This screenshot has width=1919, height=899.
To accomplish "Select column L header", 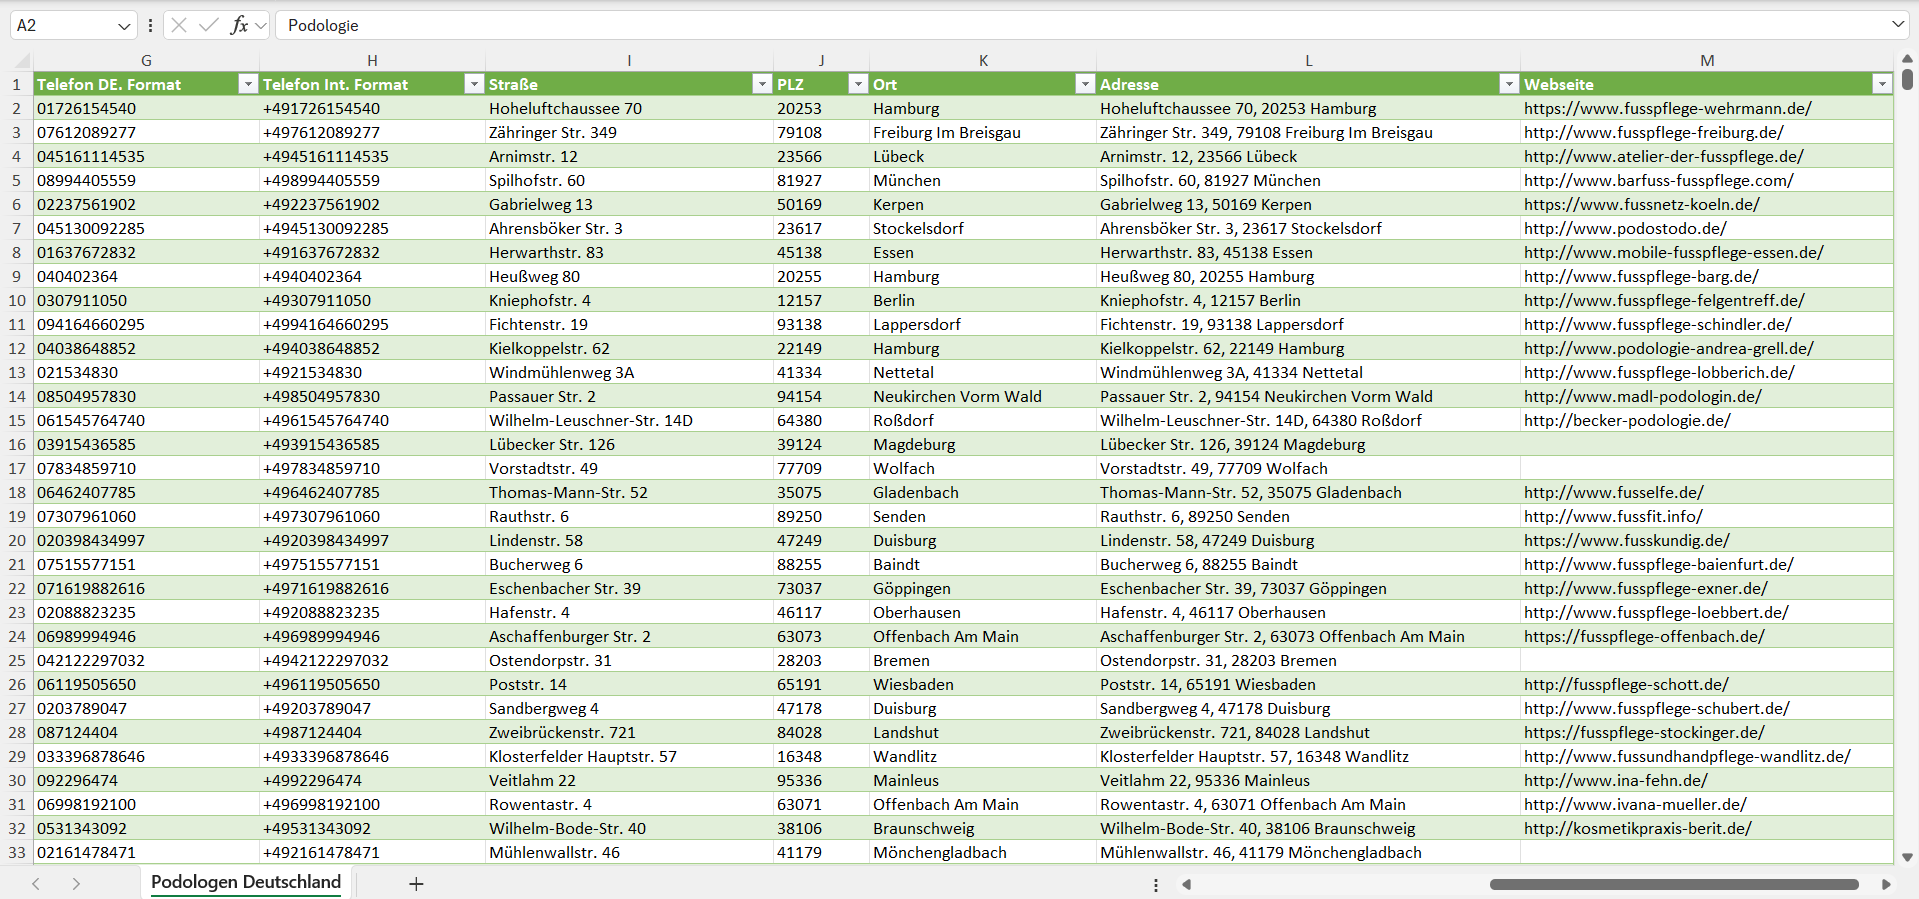I will click(x=1308, y=60).
